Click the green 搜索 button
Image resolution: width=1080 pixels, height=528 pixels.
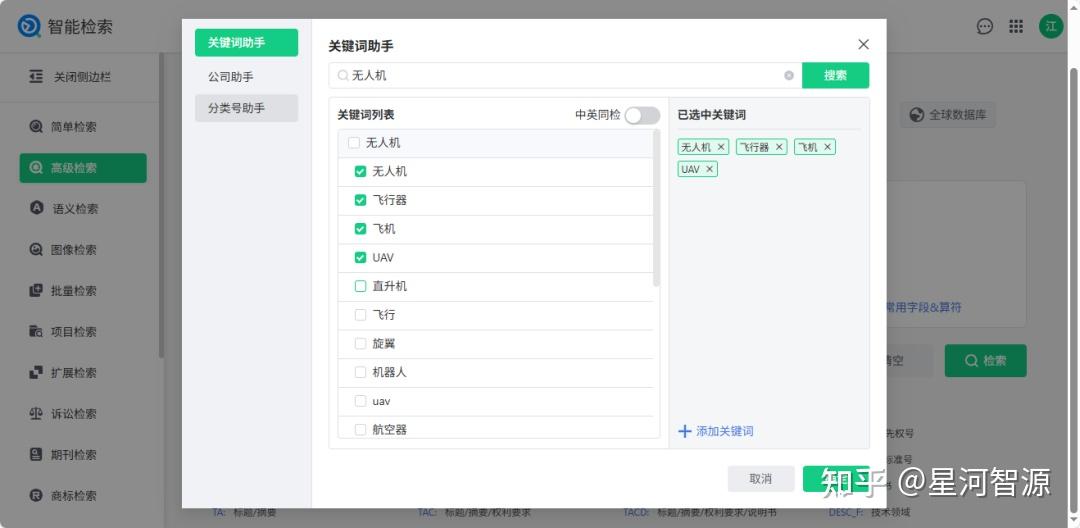(835, 76)
